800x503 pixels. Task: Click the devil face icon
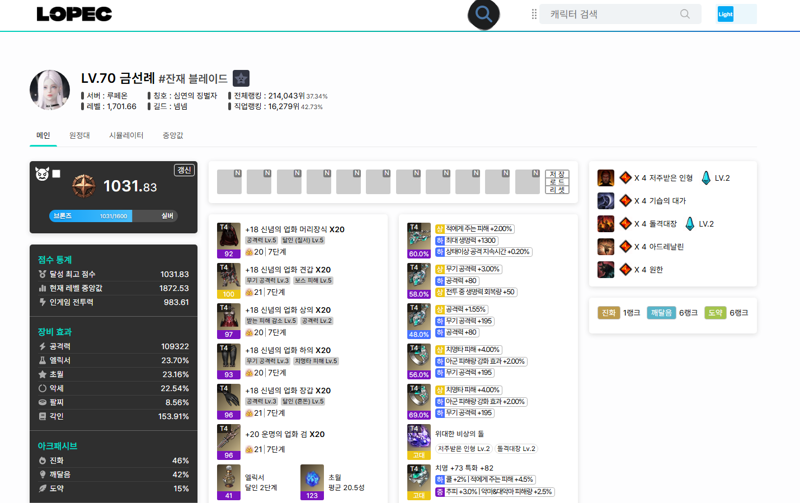42,174
